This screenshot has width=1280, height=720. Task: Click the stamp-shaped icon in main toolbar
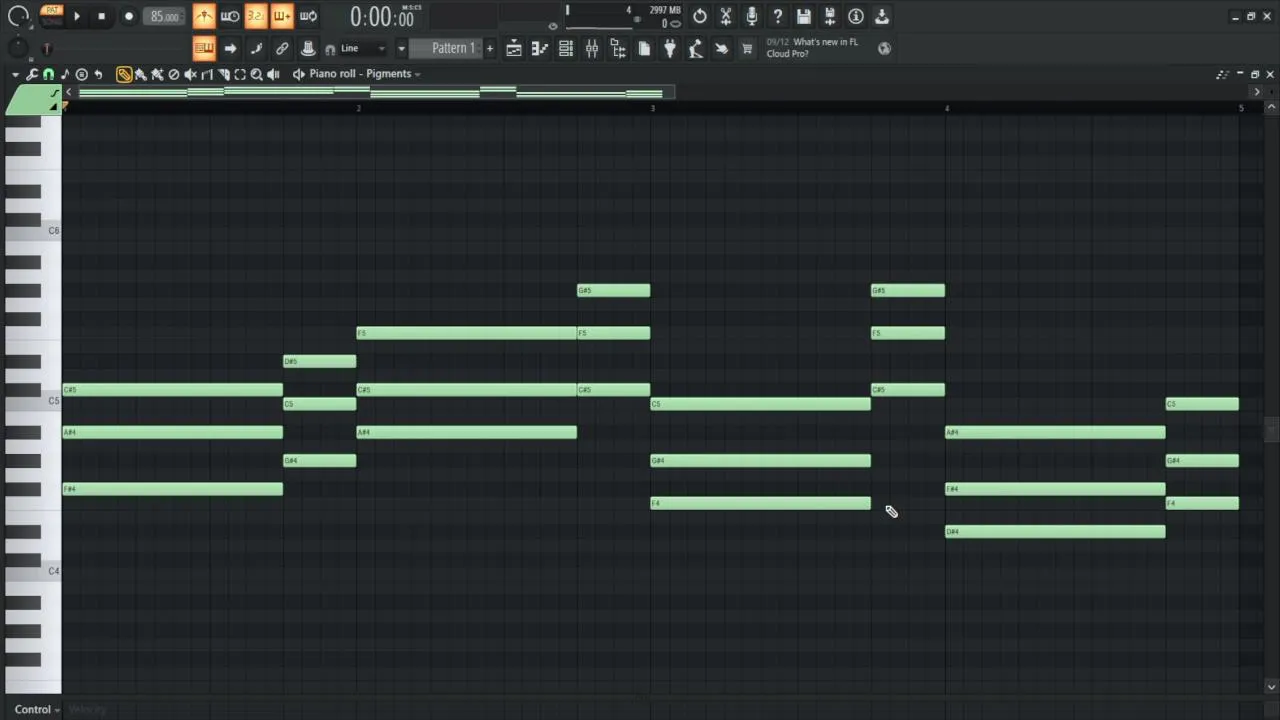[308, 48]
